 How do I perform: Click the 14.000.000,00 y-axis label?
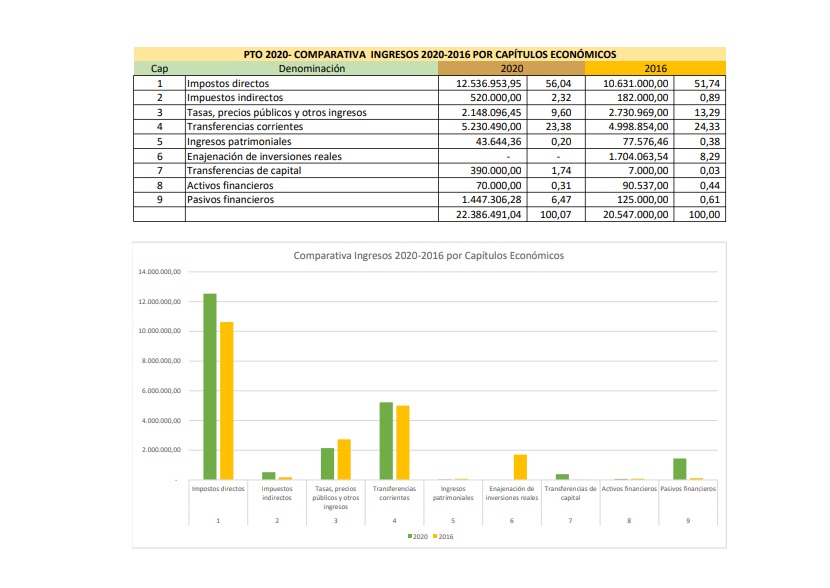tap(159, 272)
